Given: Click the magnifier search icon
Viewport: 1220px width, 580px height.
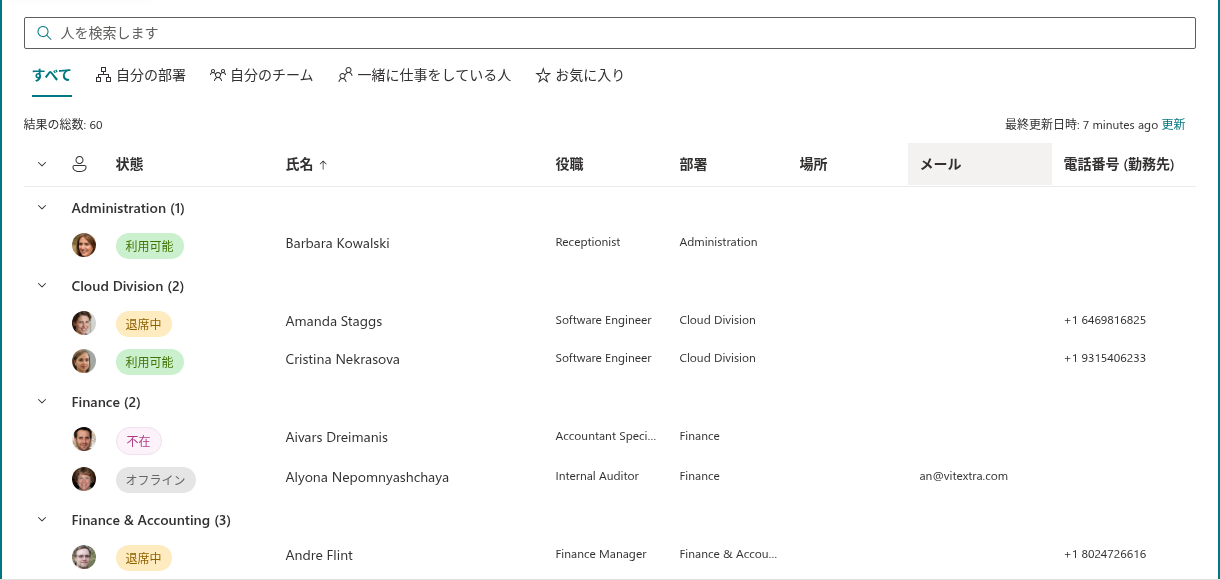Looking at the screenshot, I should [43, 33].
